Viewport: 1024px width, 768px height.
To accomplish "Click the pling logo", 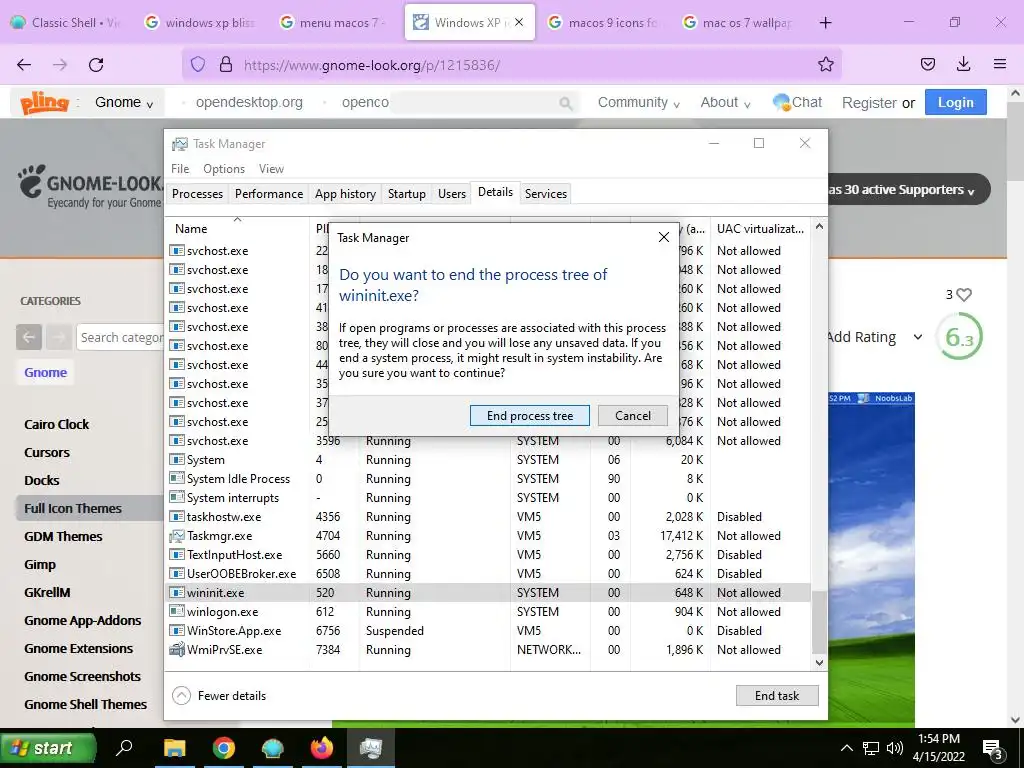I will click(x=44, y=103).
